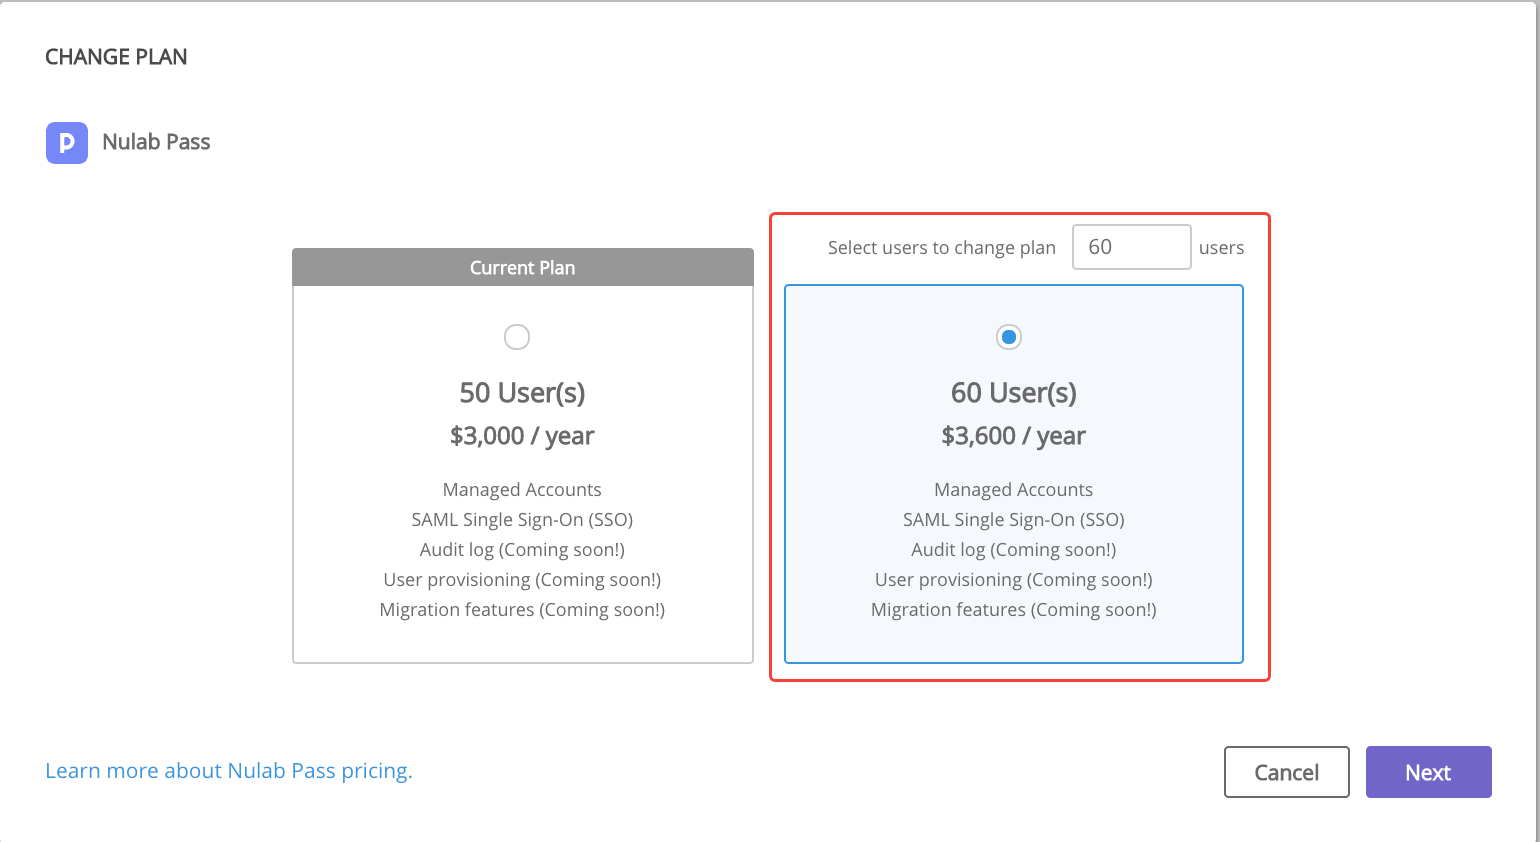Select the 60 User(s) plan radio button
The width and height of the screenshot is (1540, 842).
(1009, 337)
